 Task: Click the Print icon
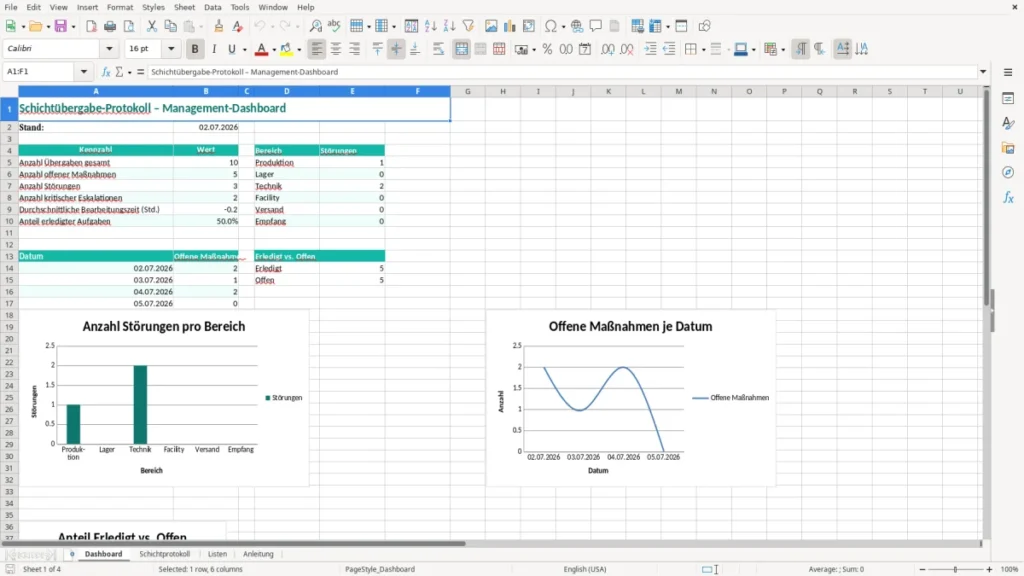110,26
